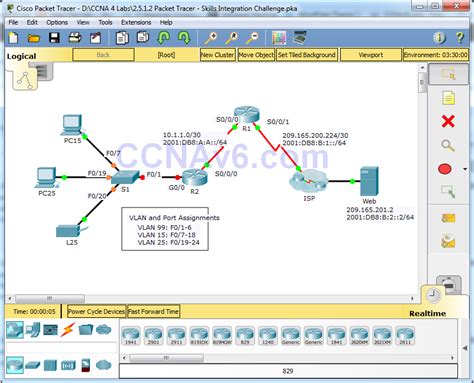This screenshot has width=474, height=383.
Task: Save the network with the floppy icon
Action: [54, 38]
